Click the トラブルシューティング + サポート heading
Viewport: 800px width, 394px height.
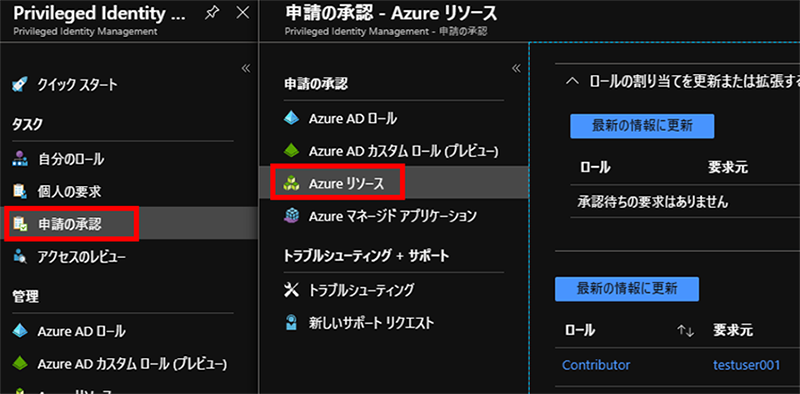point(366,255)
